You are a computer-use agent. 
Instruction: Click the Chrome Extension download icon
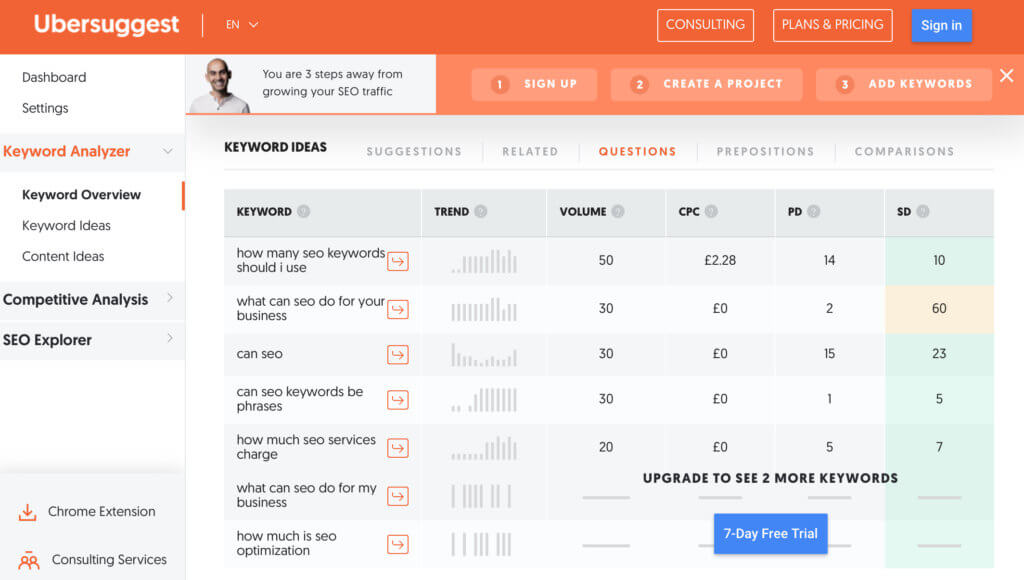(x=27, y=512)
